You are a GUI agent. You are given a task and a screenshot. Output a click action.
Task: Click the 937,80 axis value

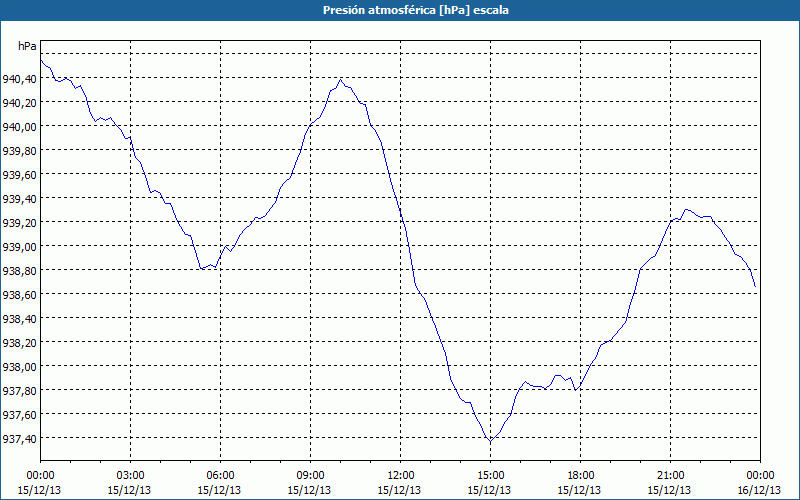(19, 390)
